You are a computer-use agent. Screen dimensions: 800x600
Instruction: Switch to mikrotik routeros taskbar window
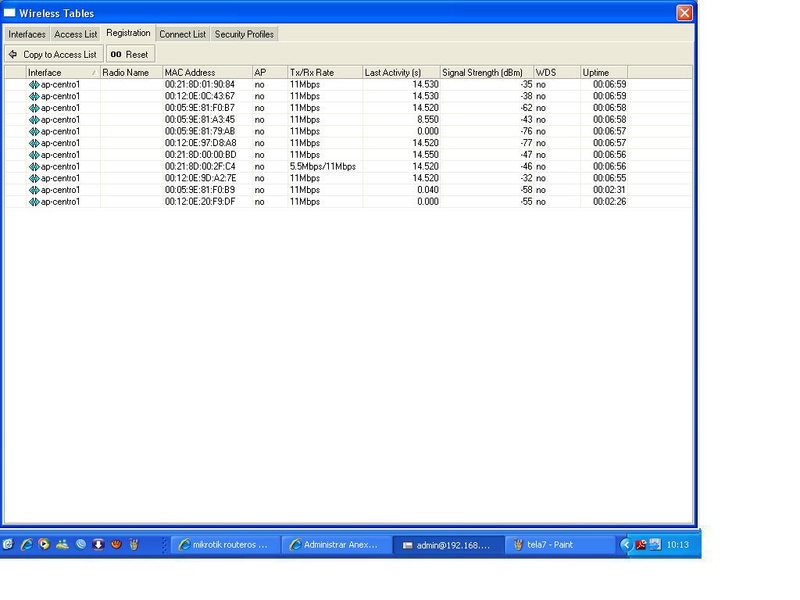(x=225, y=545)
